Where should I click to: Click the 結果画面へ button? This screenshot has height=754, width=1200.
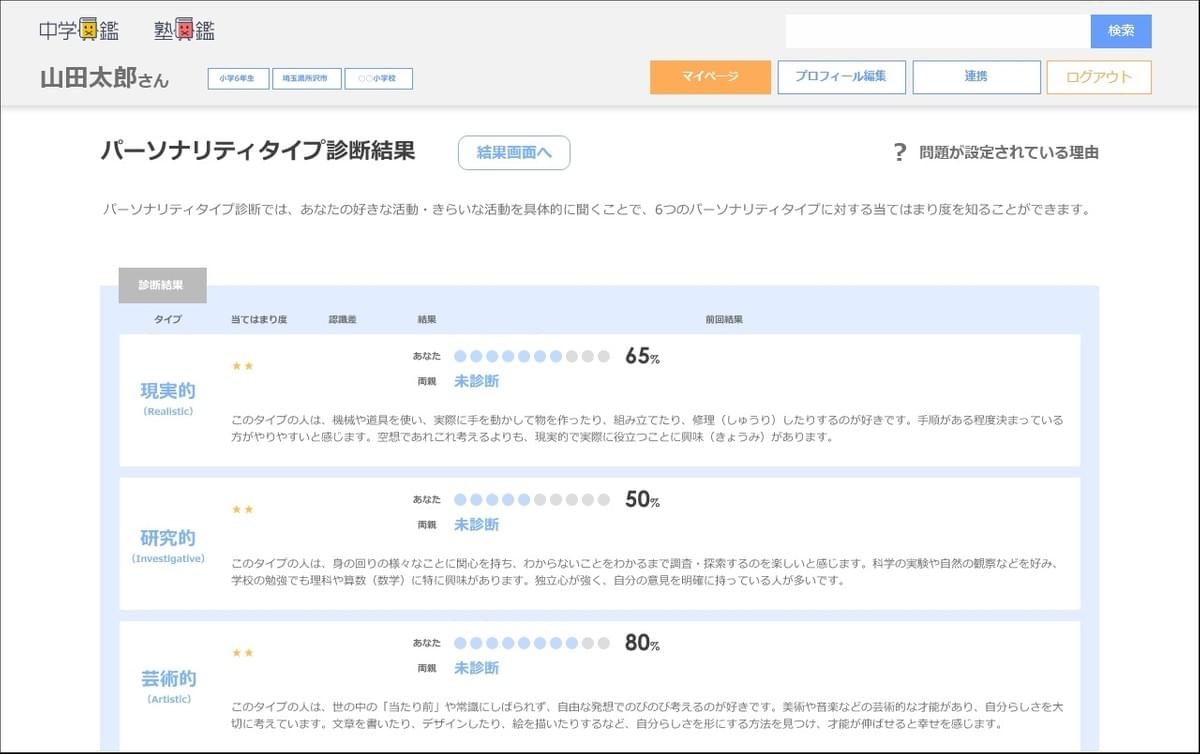point(514,153)
